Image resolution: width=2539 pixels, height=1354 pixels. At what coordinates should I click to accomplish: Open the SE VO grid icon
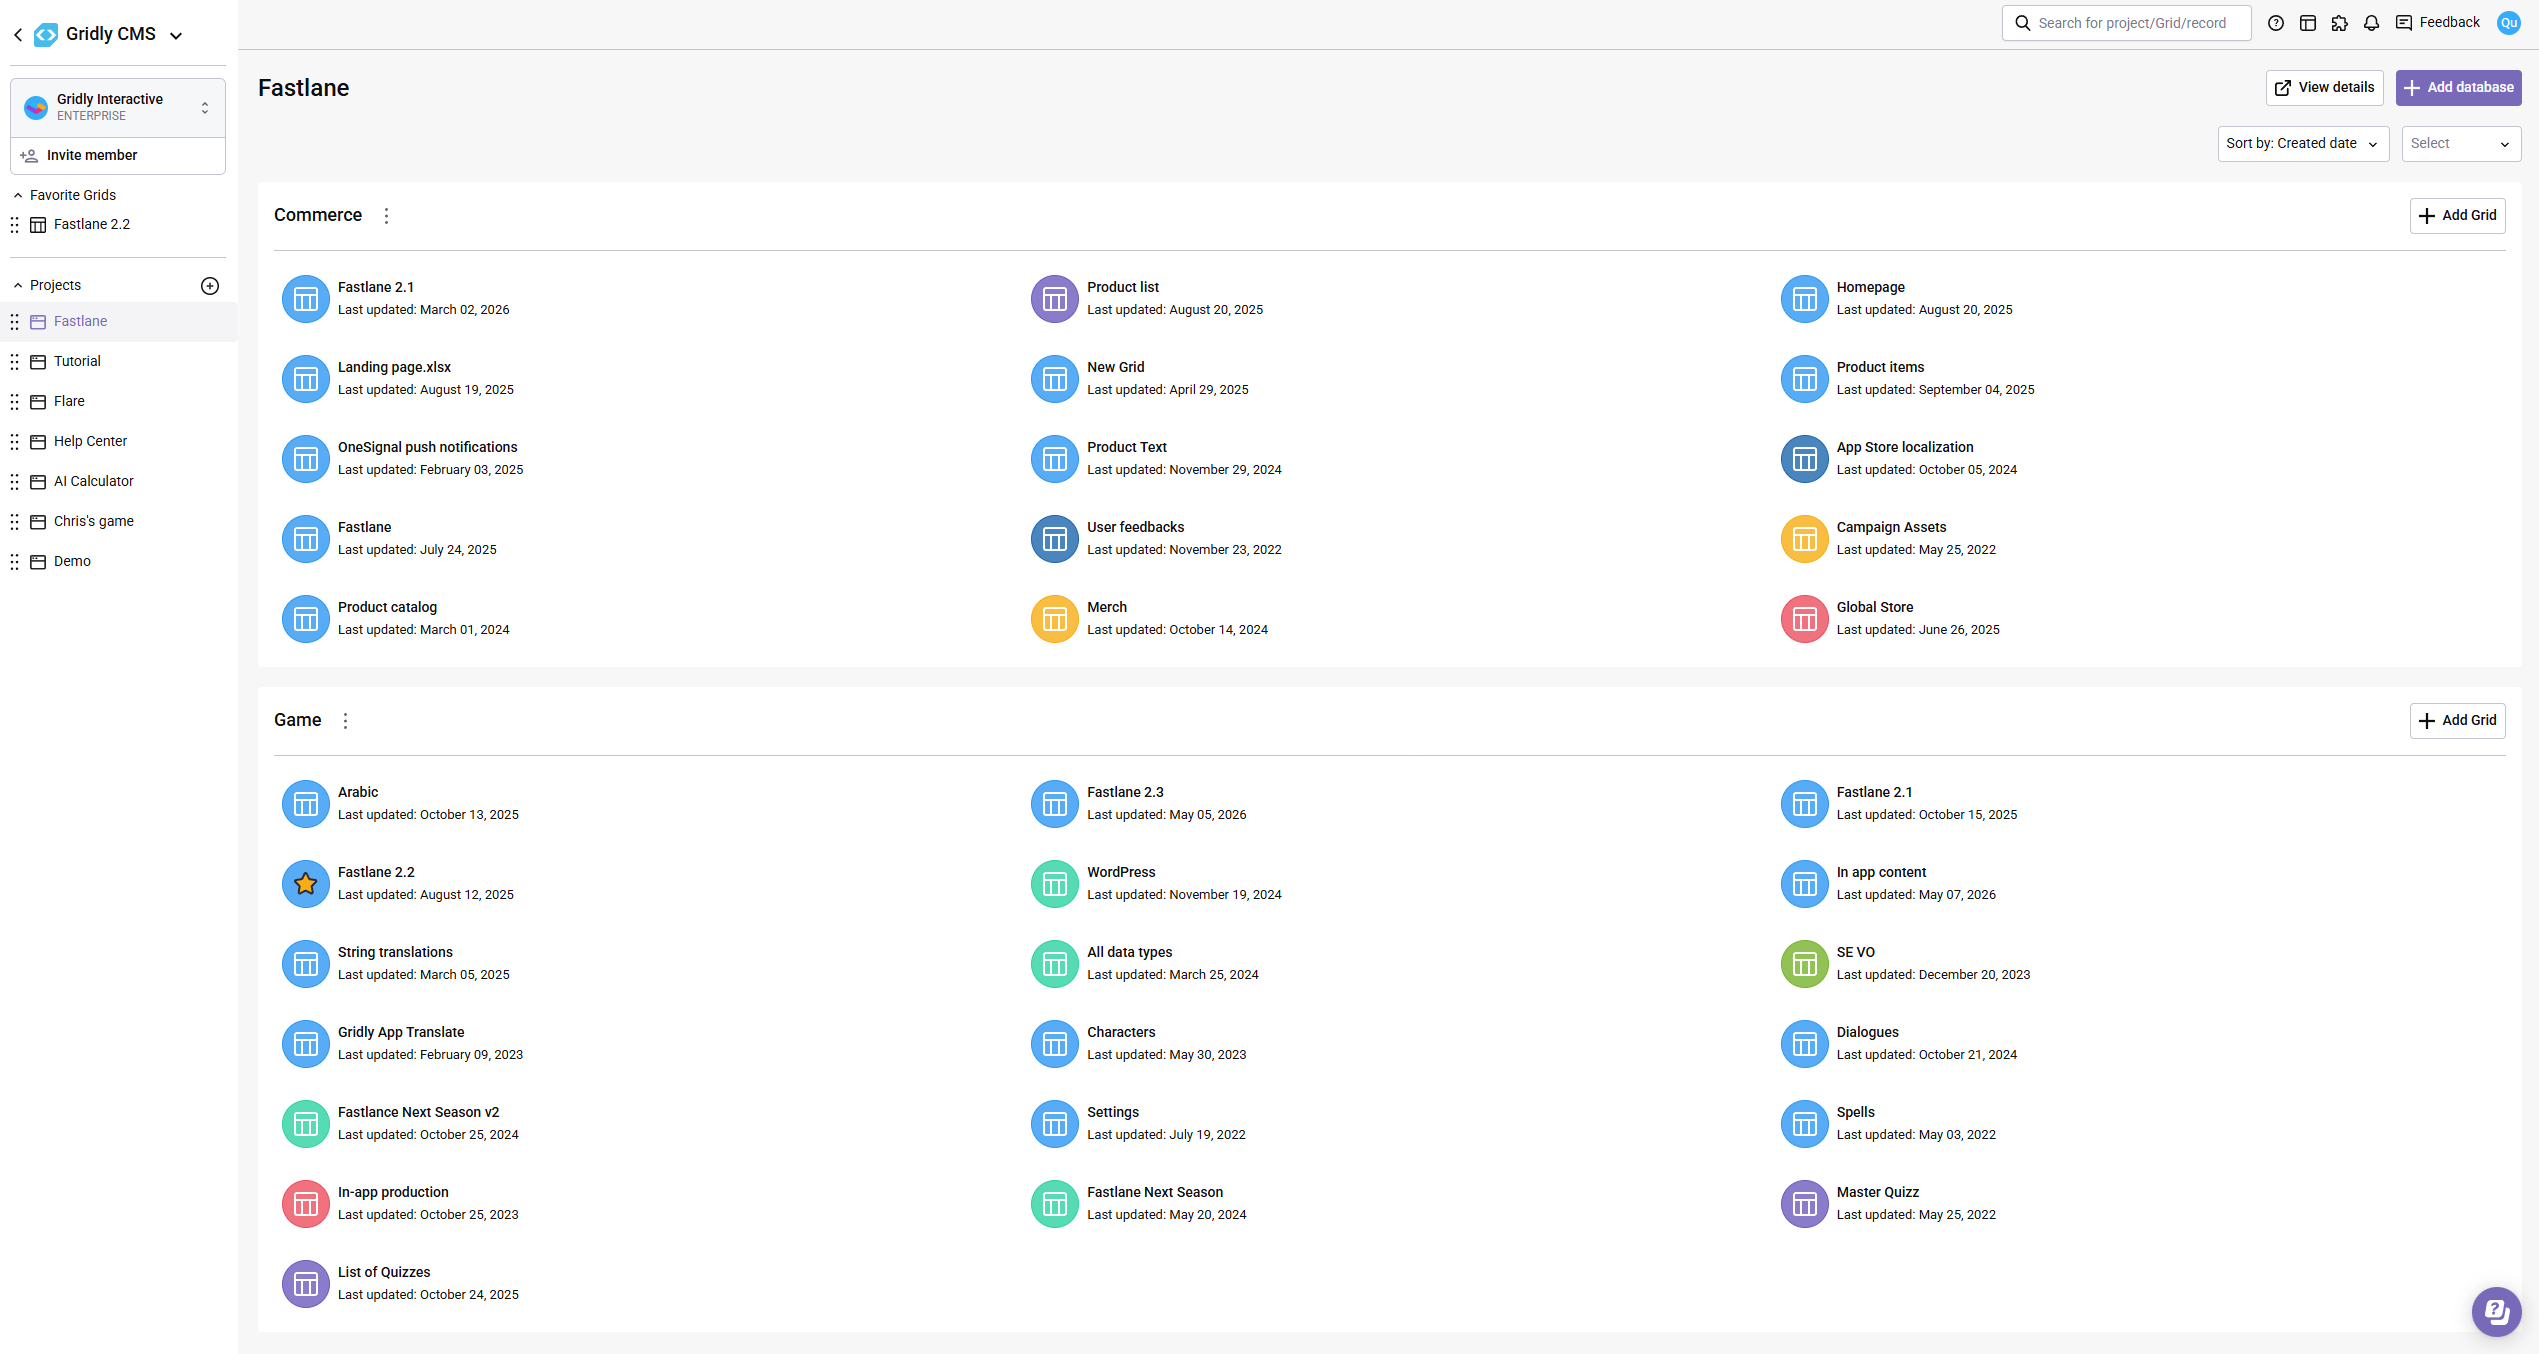tap(1805, 964)
